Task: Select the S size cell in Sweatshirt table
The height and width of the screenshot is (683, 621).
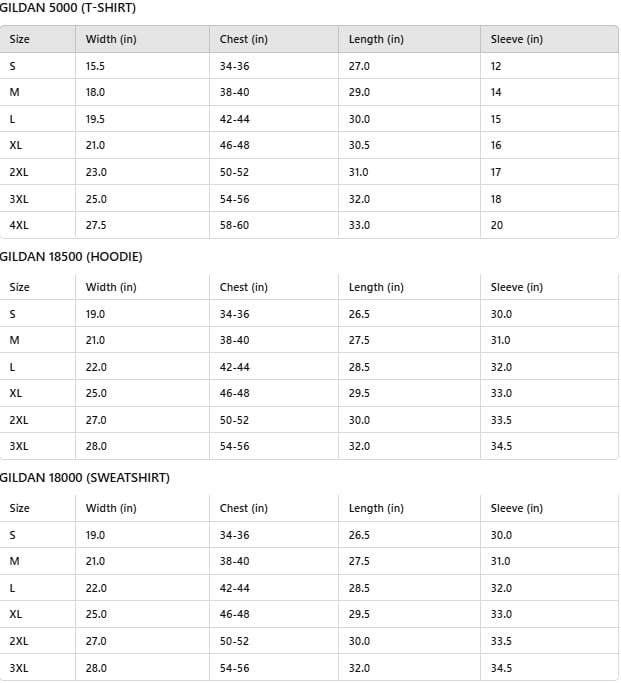Action: point(12,535)
